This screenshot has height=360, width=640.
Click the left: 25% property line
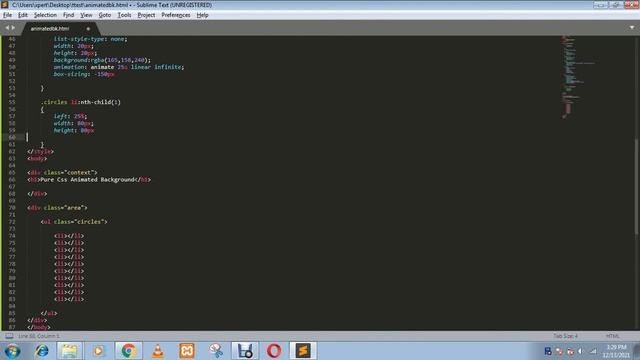70,116
